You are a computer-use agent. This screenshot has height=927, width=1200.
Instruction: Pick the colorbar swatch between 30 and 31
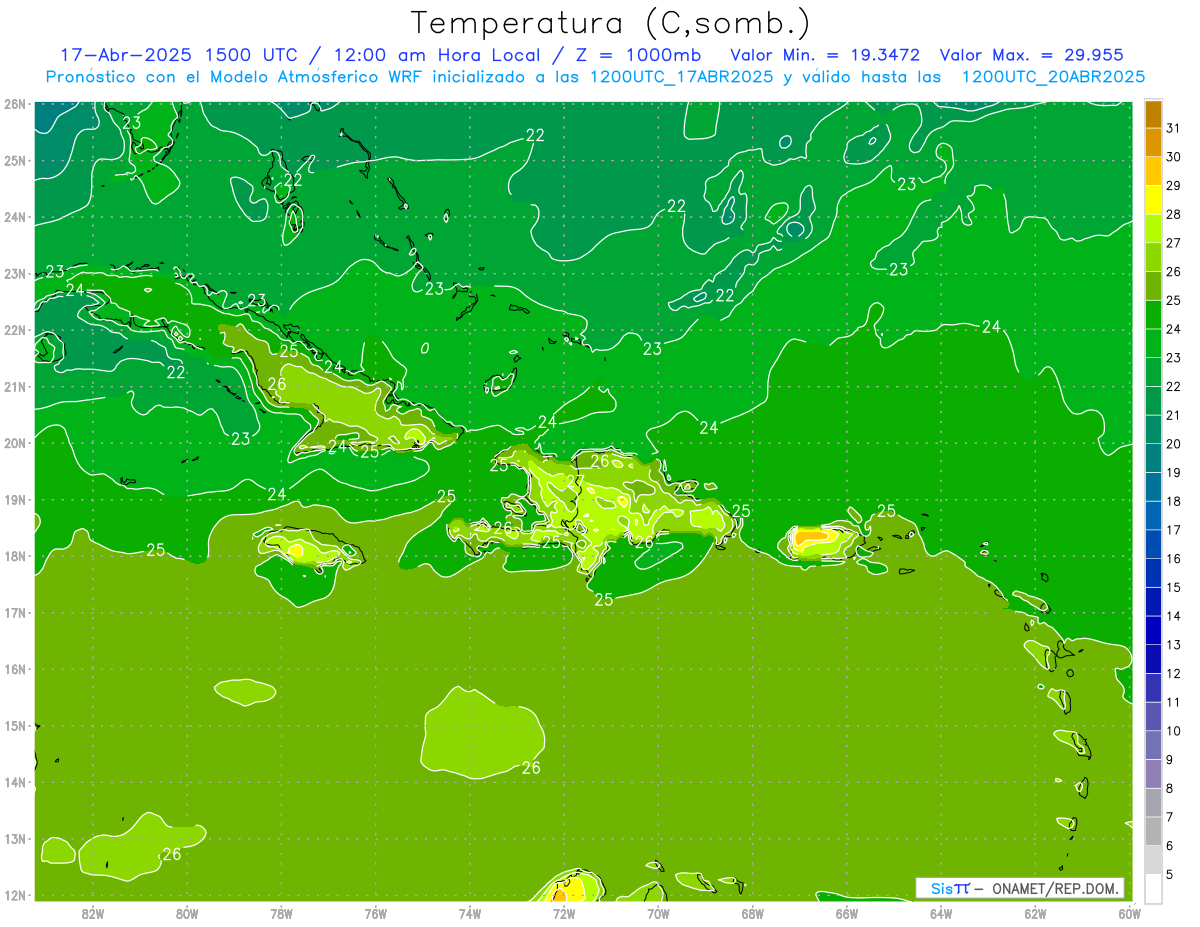click(x=1153, y=143)
